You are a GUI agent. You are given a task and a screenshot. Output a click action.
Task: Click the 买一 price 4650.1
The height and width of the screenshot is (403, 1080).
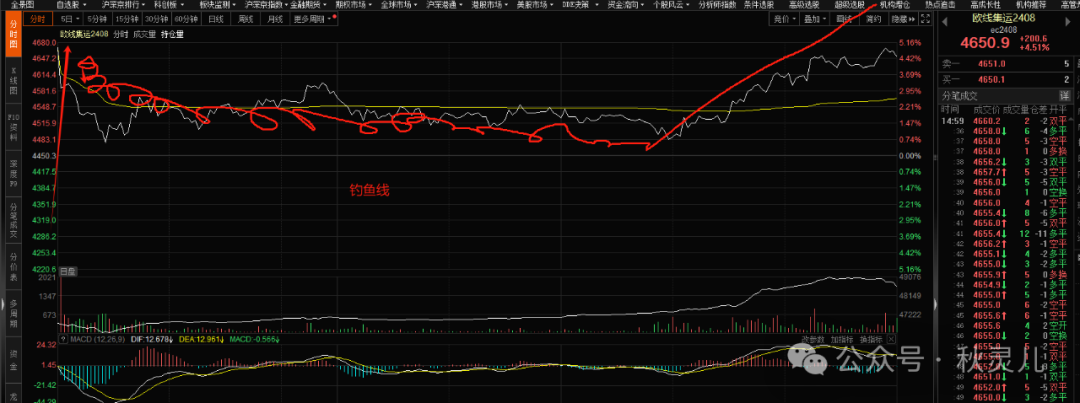point(992,80)
